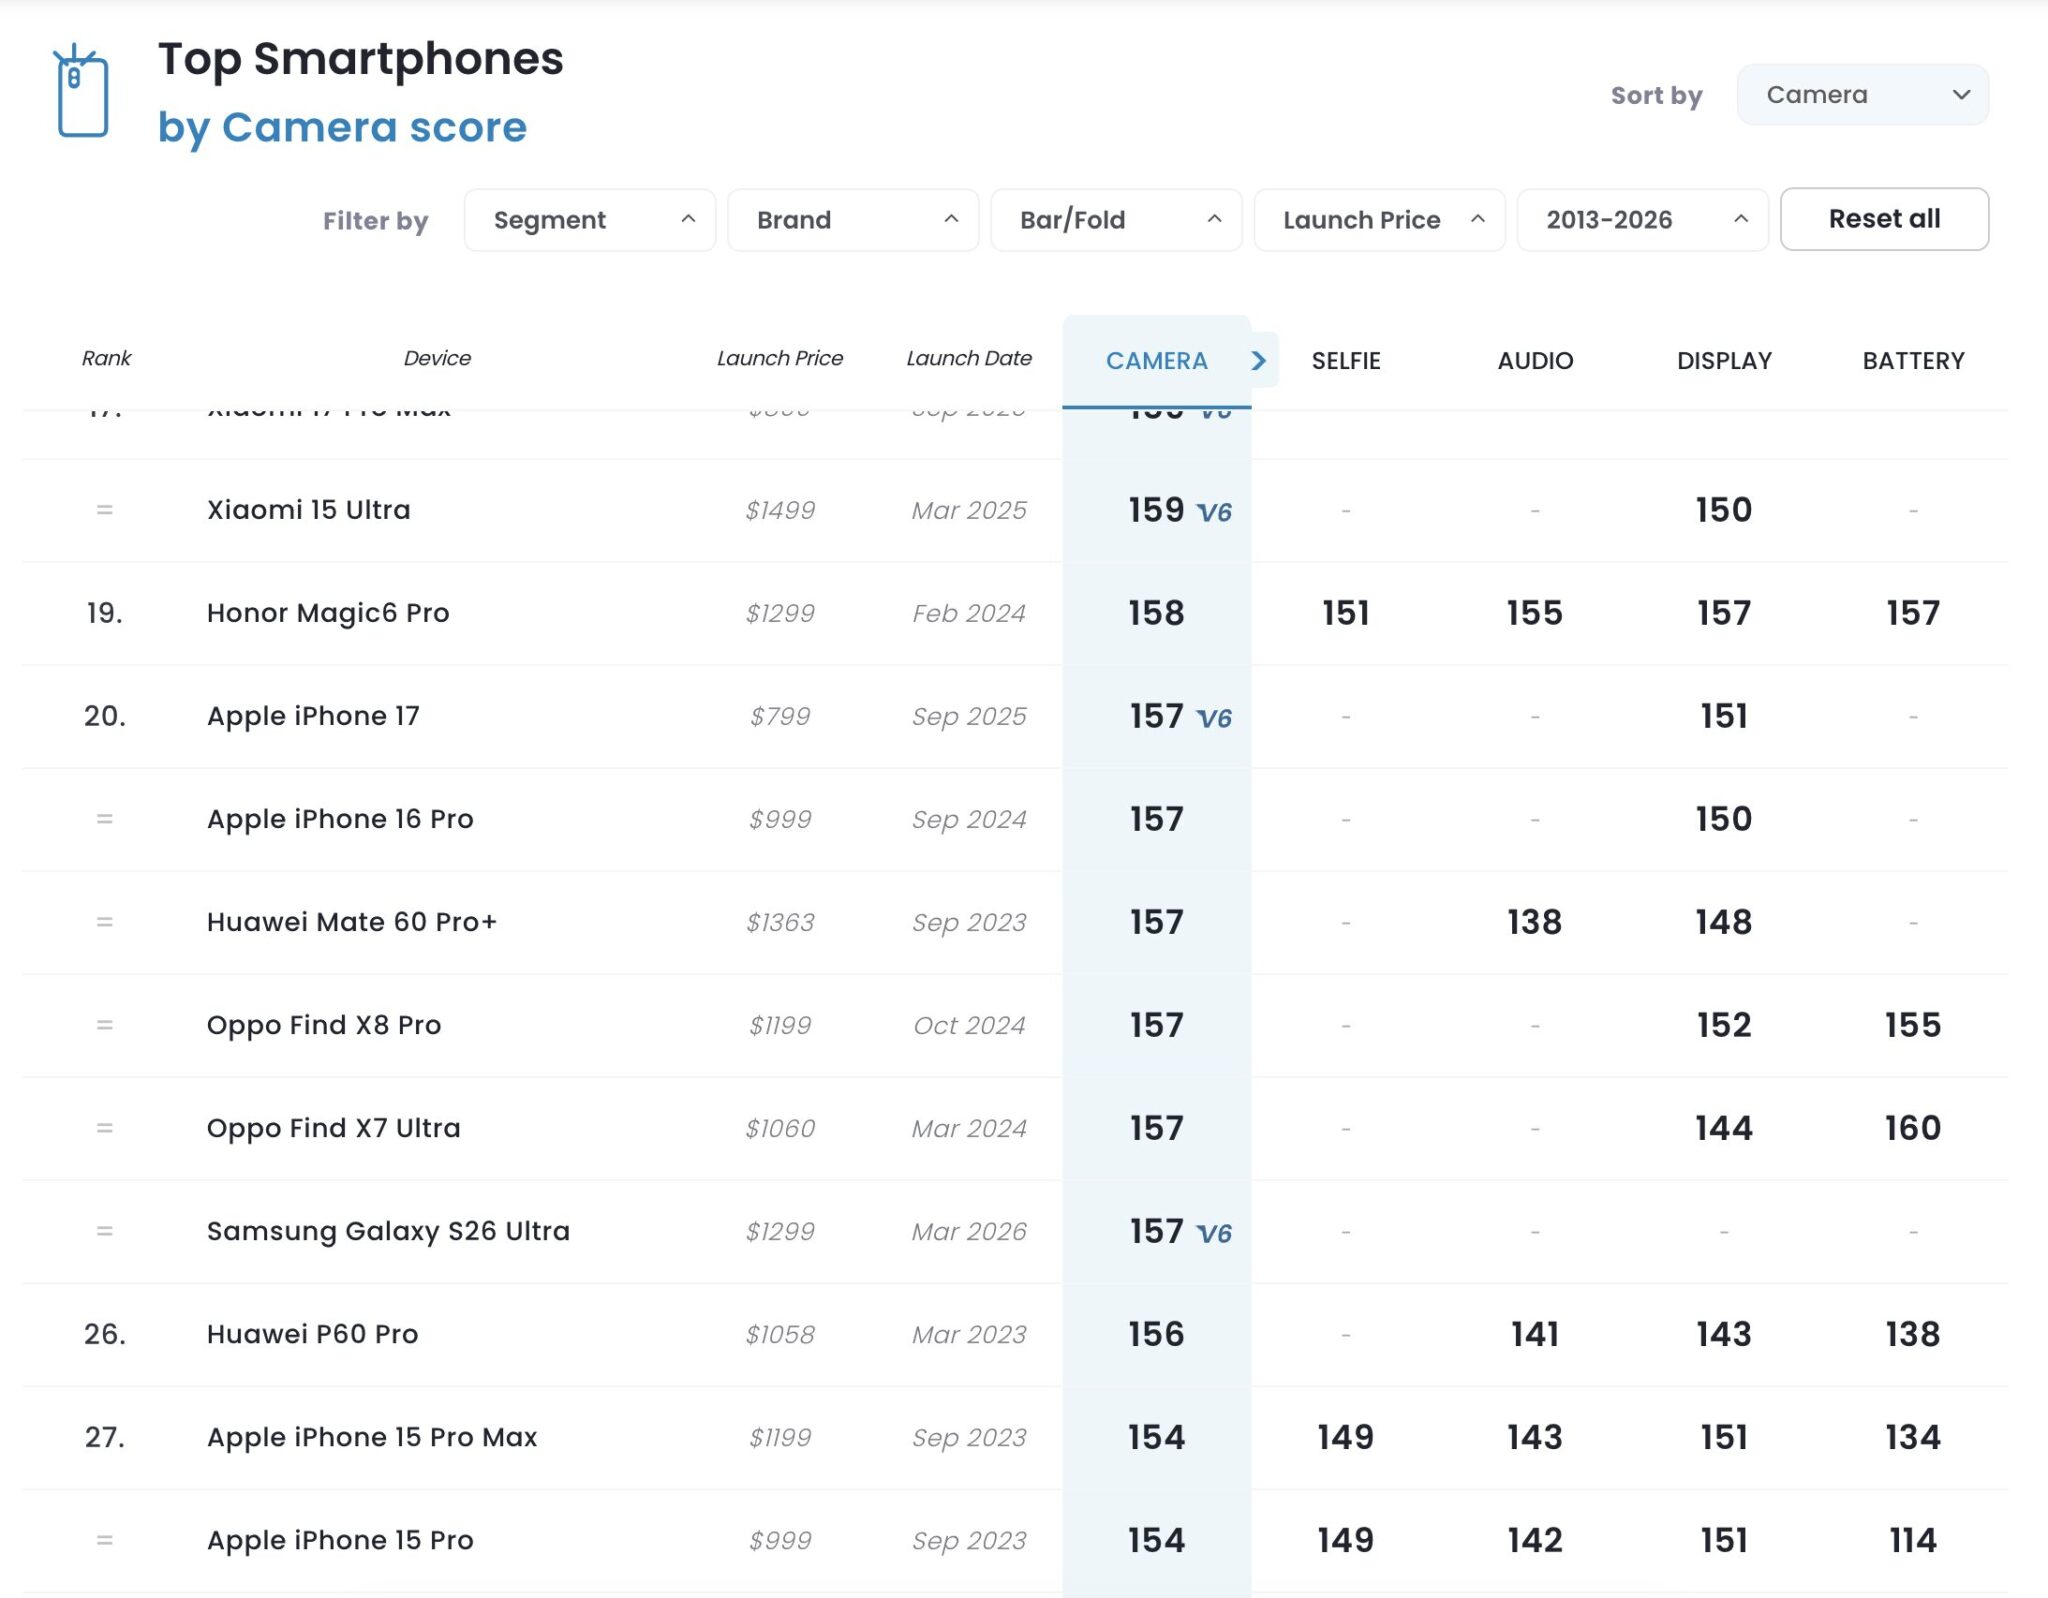
Task: Click the 138 audio score of Huawei Mate 60 Pro+
Action: 1535,922
